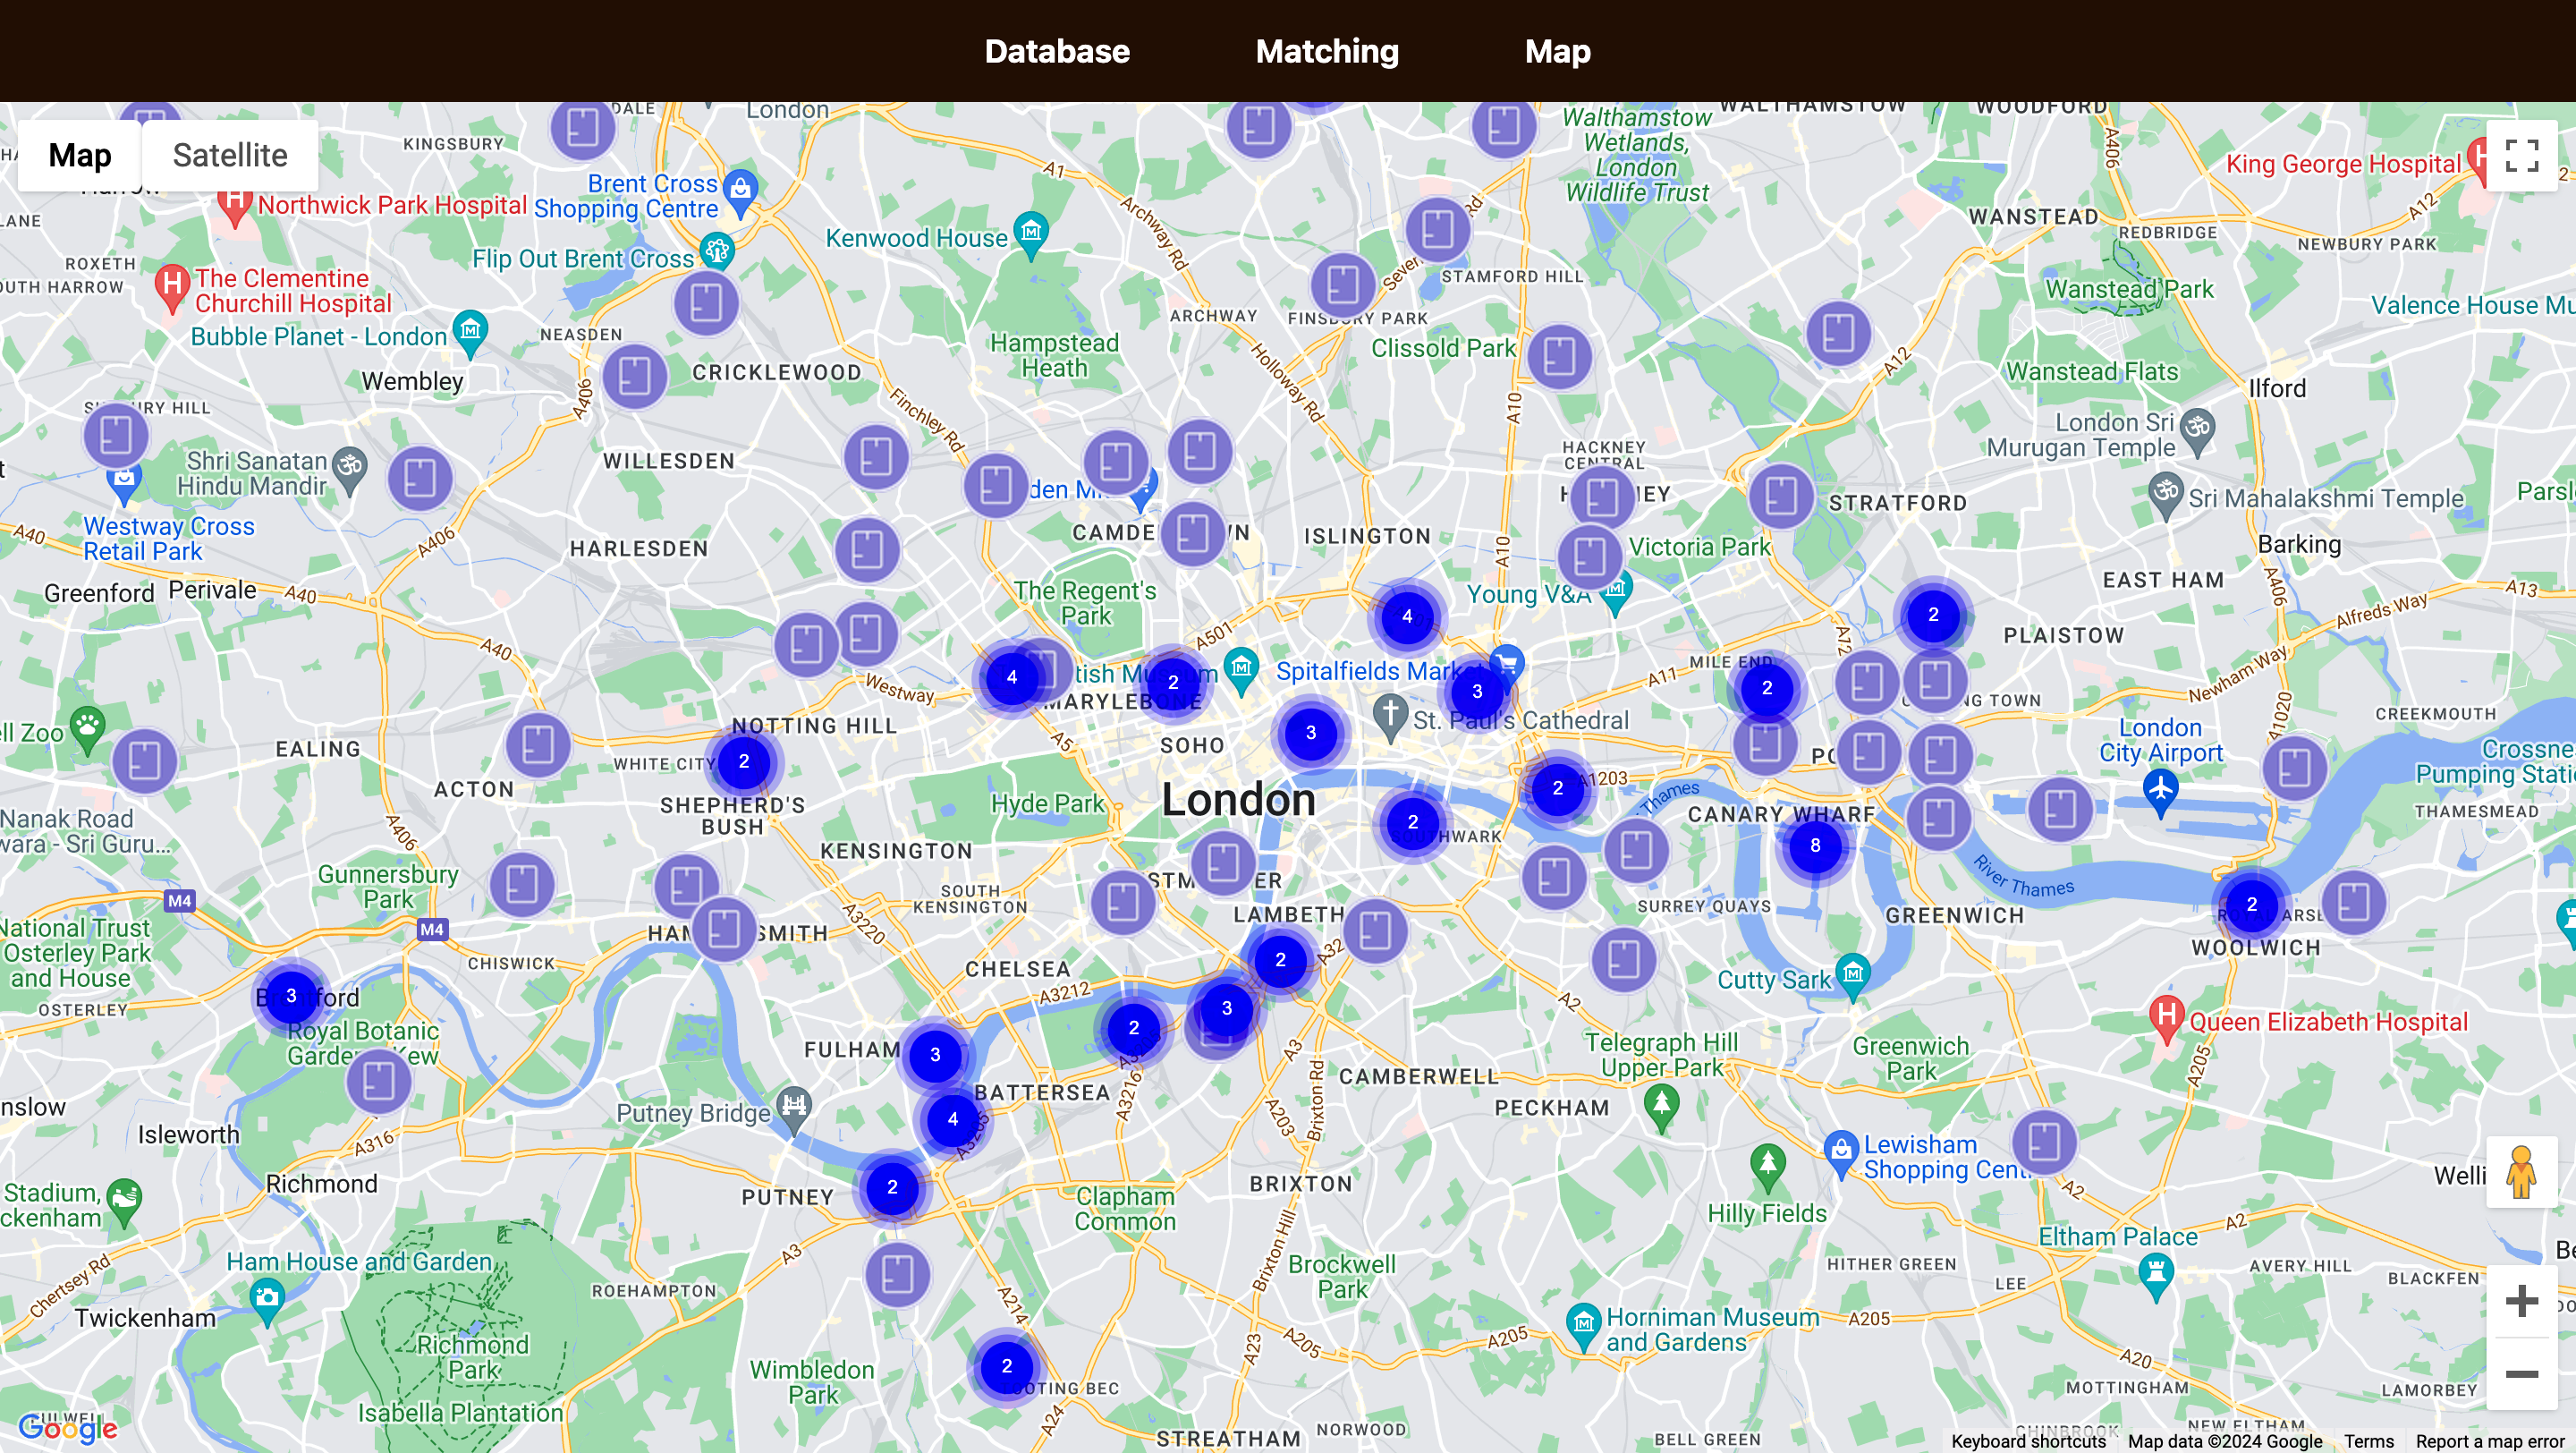
Task: Switch to Satellite map view
Action: coord(230,155)
